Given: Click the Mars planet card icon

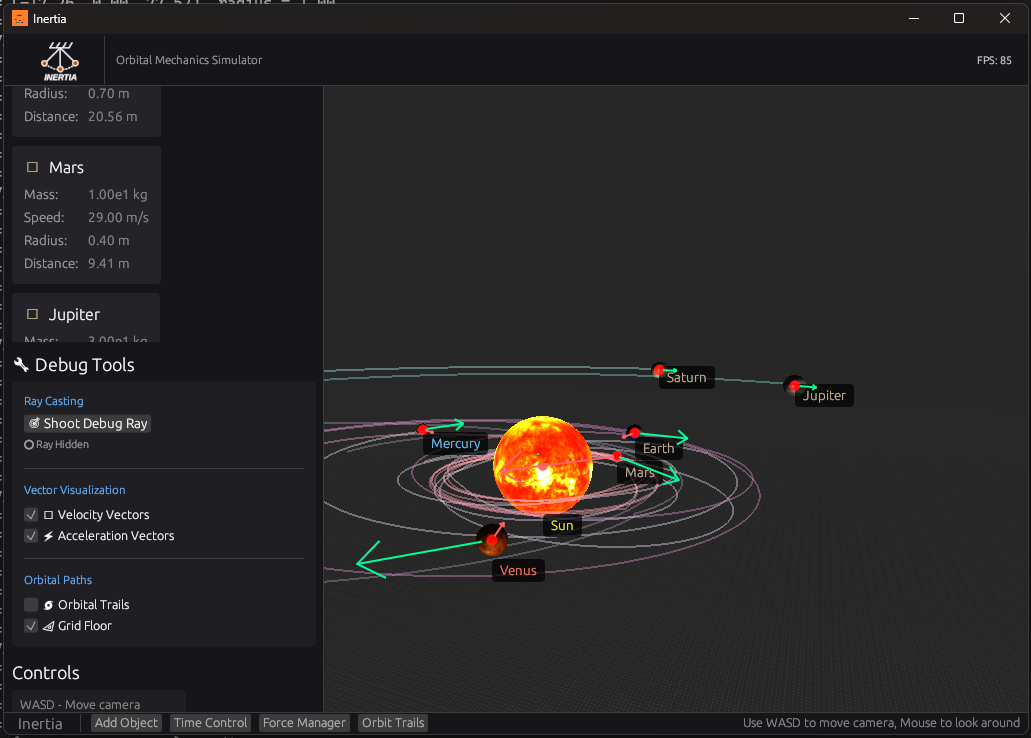Looking at the screenshot, I should tap(32, 167).
